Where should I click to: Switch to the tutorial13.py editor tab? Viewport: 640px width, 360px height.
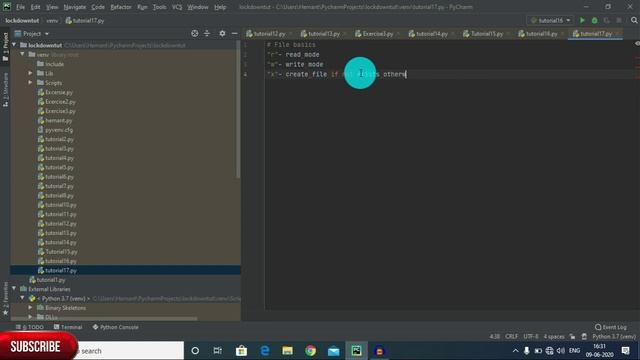[324, 34]
